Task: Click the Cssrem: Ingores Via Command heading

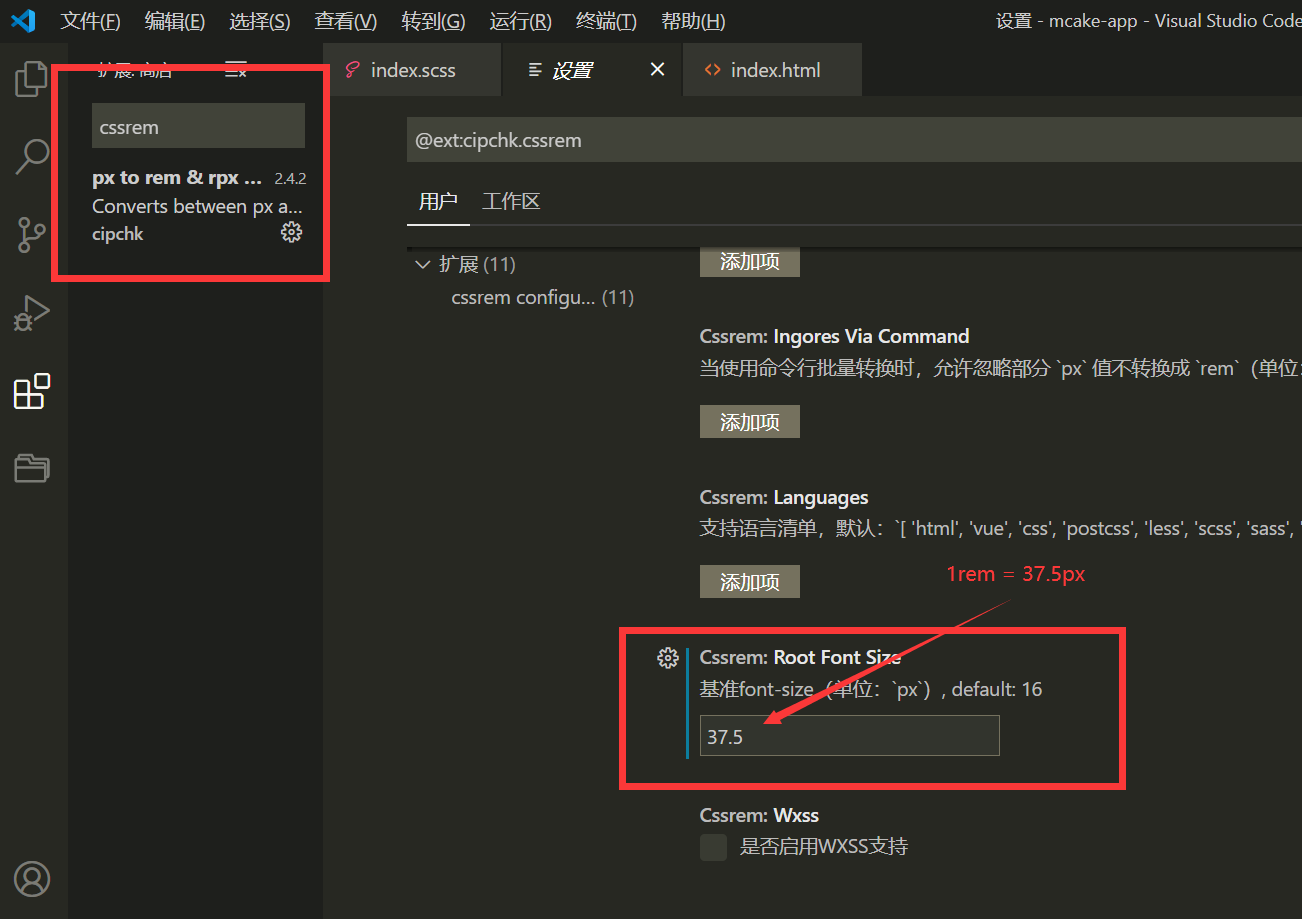Action: click(834, 336)
